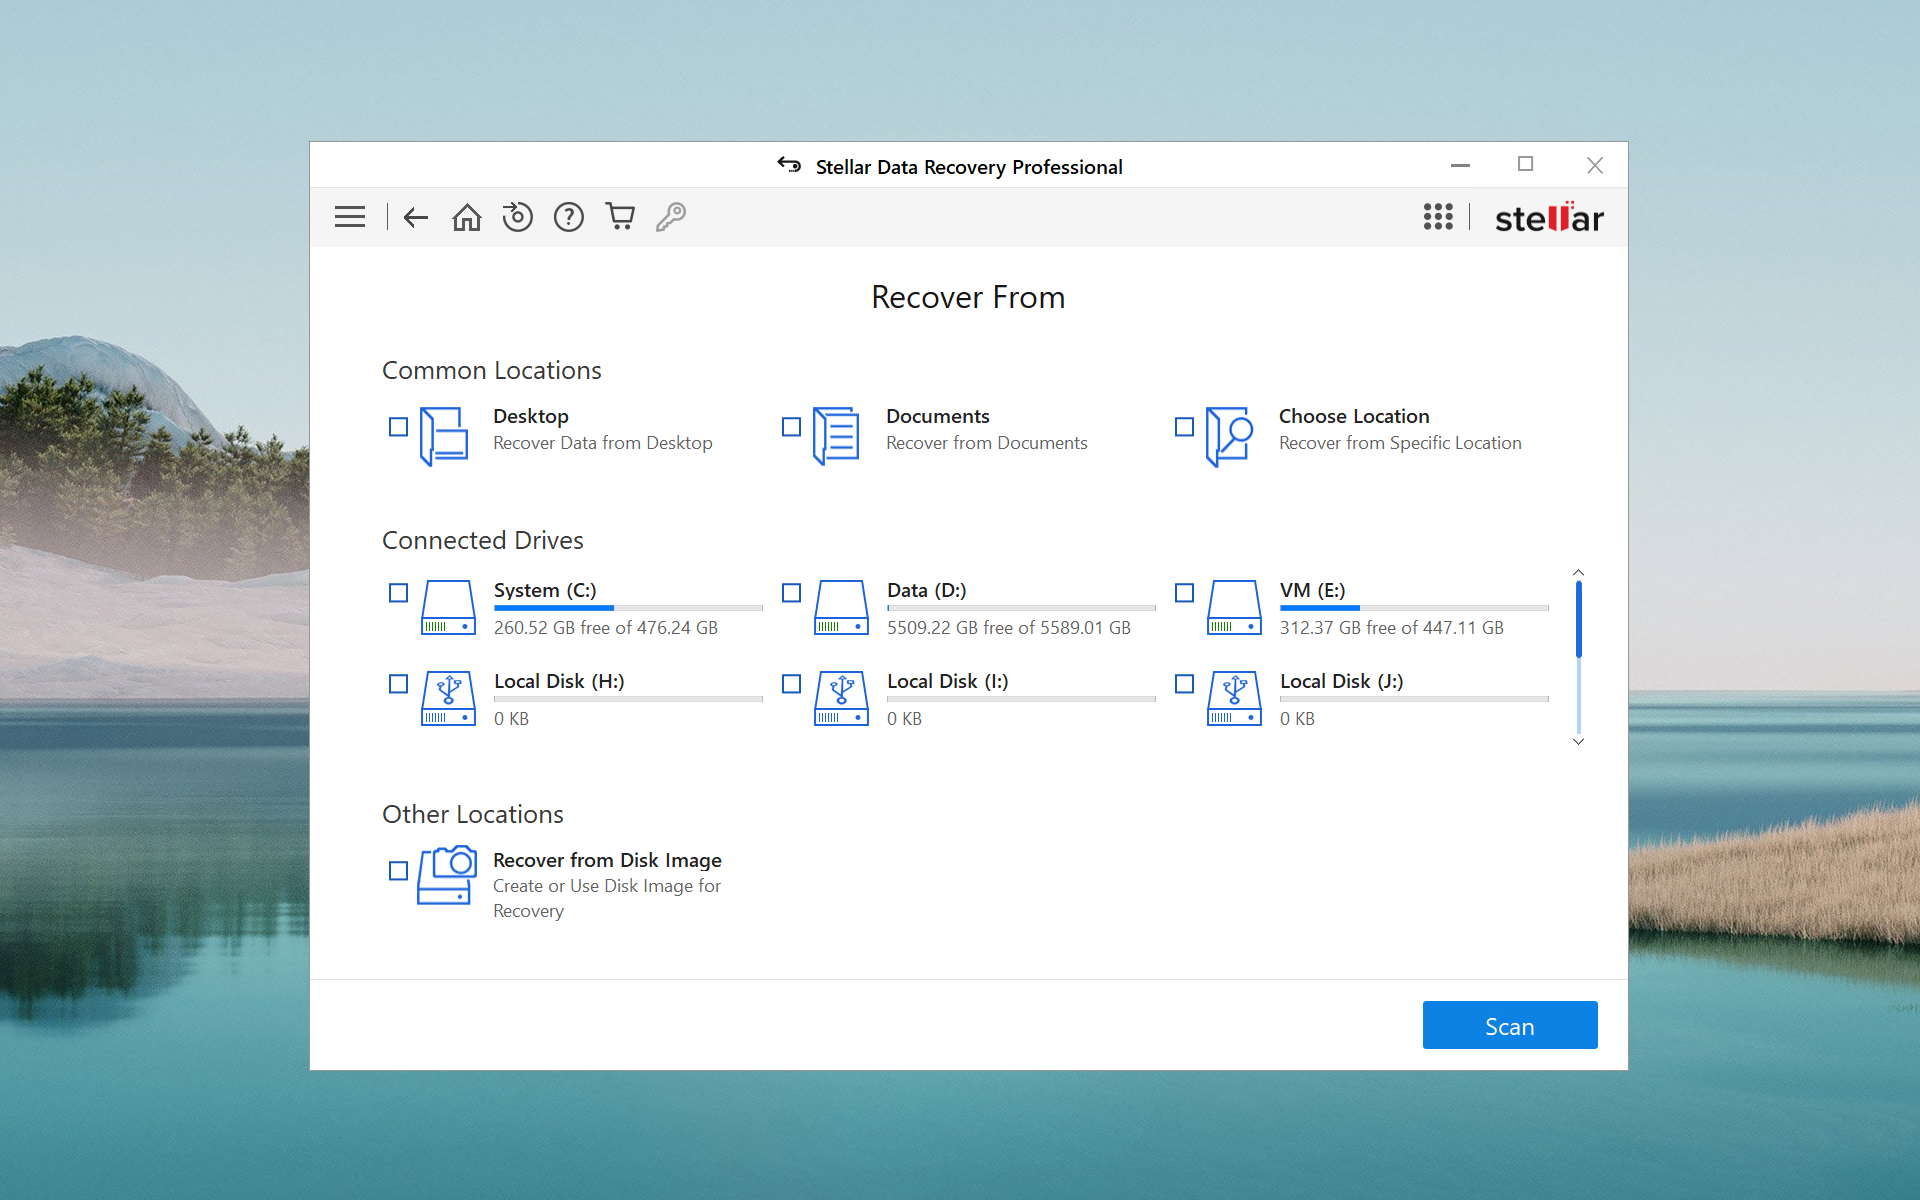Click the Local Disk (I:) name
Image resolution: width=1920 pixels, height=1200 pixels.
[948, 681]
